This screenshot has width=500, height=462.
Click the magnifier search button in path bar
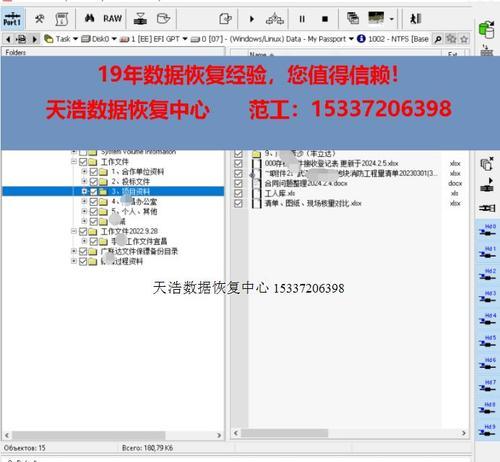point(438,39)
